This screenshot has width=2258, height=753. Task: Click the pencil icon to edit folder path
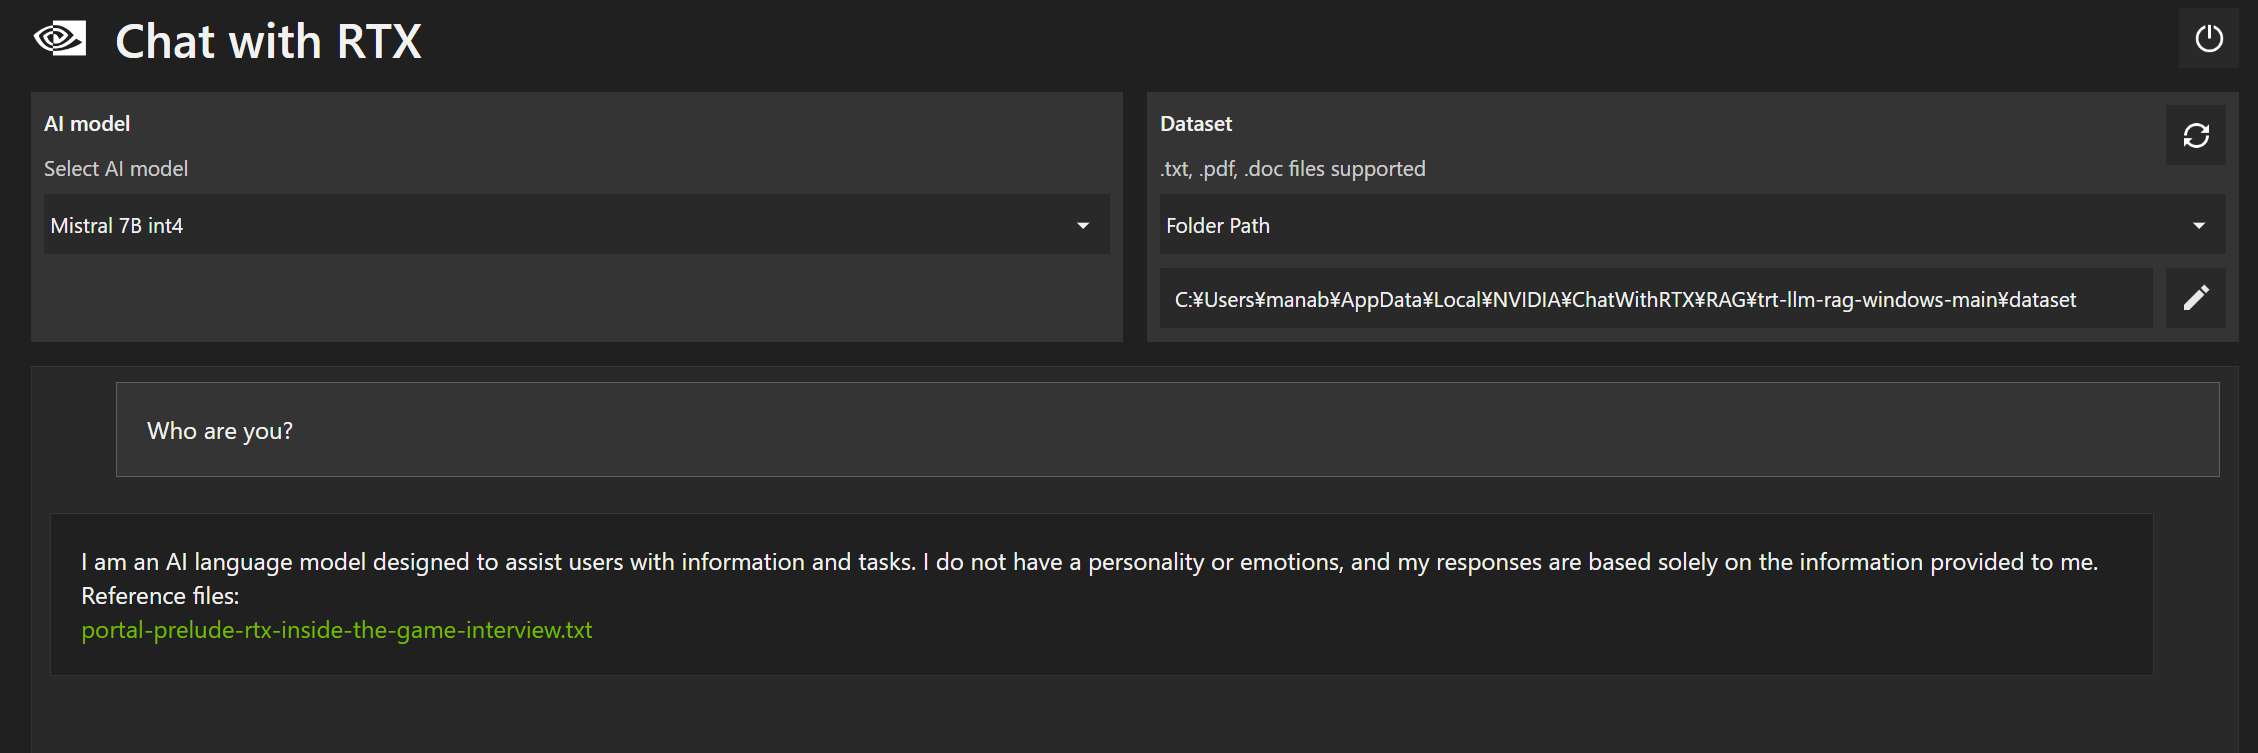[2195, 298]
